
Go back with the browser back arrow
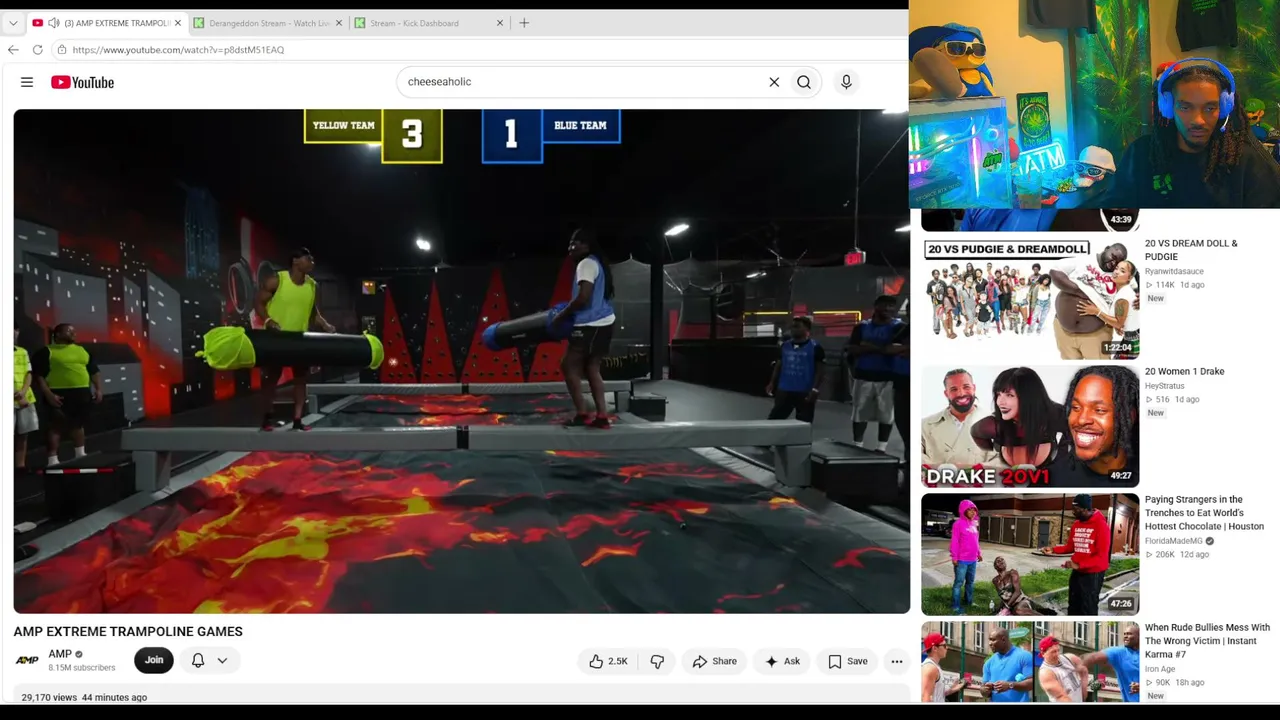pos(13,49)
